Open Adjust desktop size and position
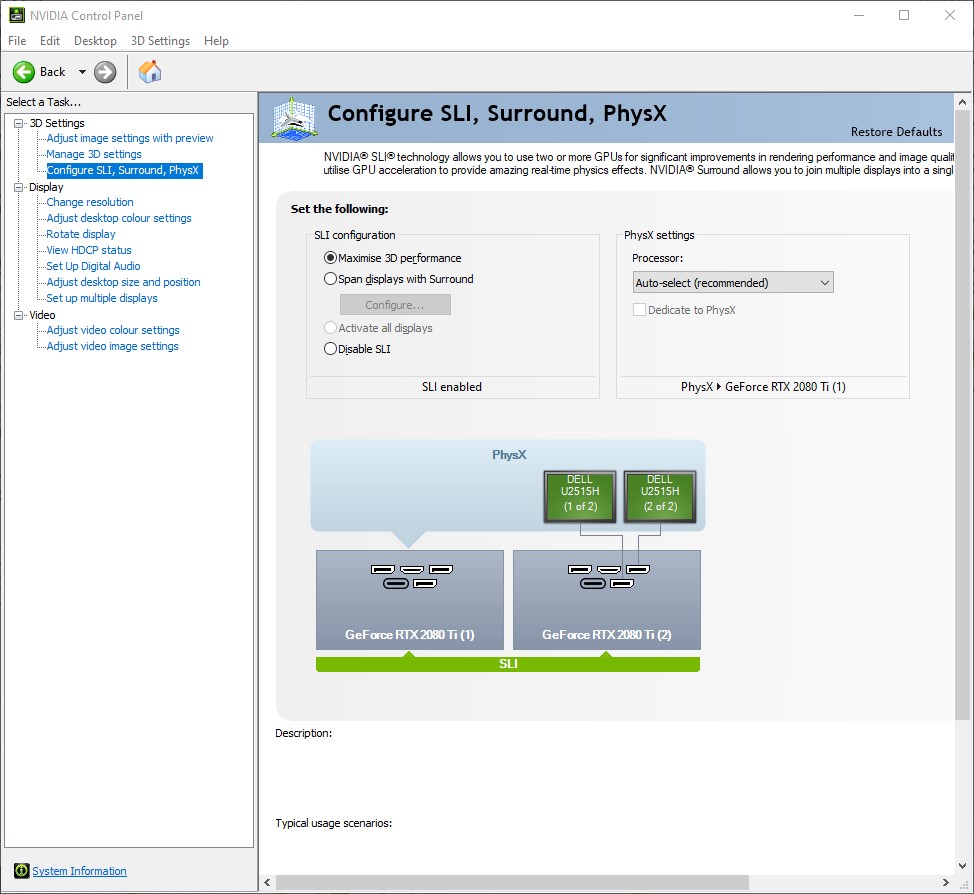The height and width of the screenshot is (894, 974). (123, 282)
